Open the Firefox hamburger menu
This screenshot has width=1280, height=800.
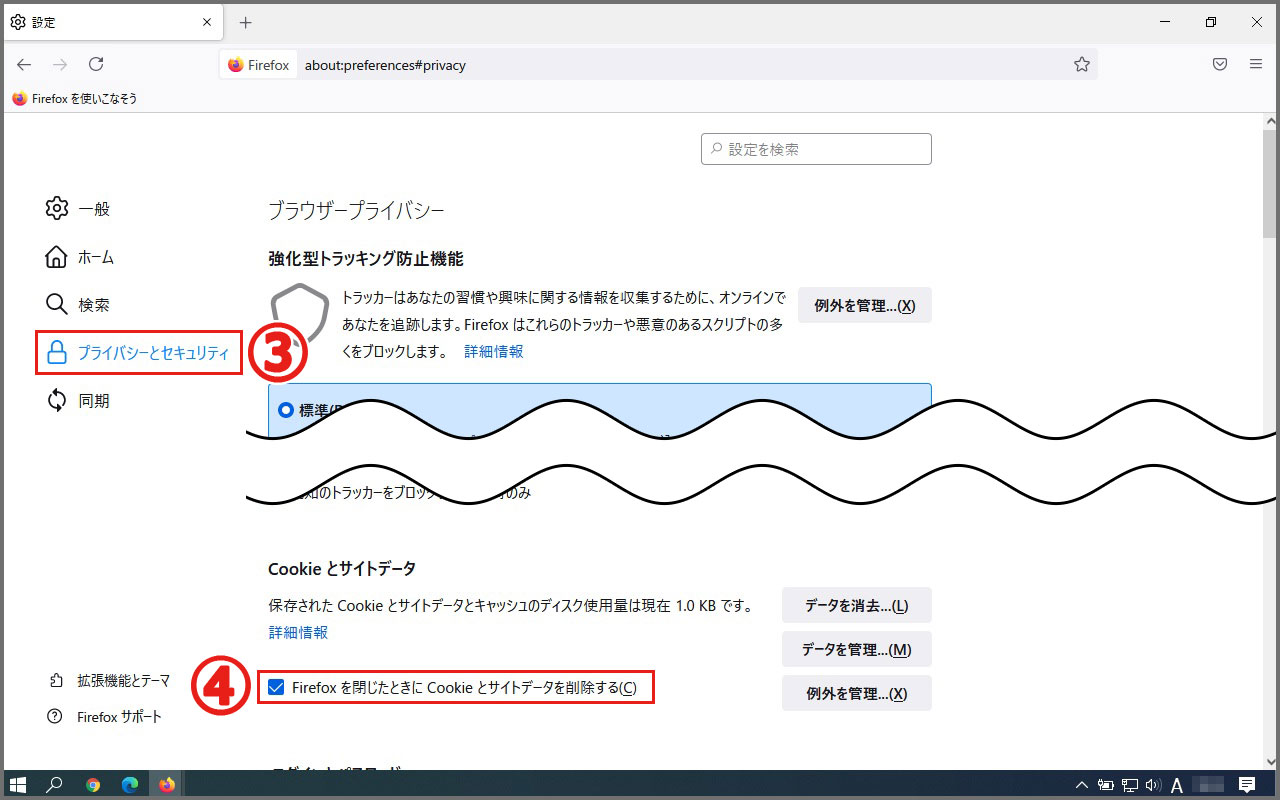1256,64
